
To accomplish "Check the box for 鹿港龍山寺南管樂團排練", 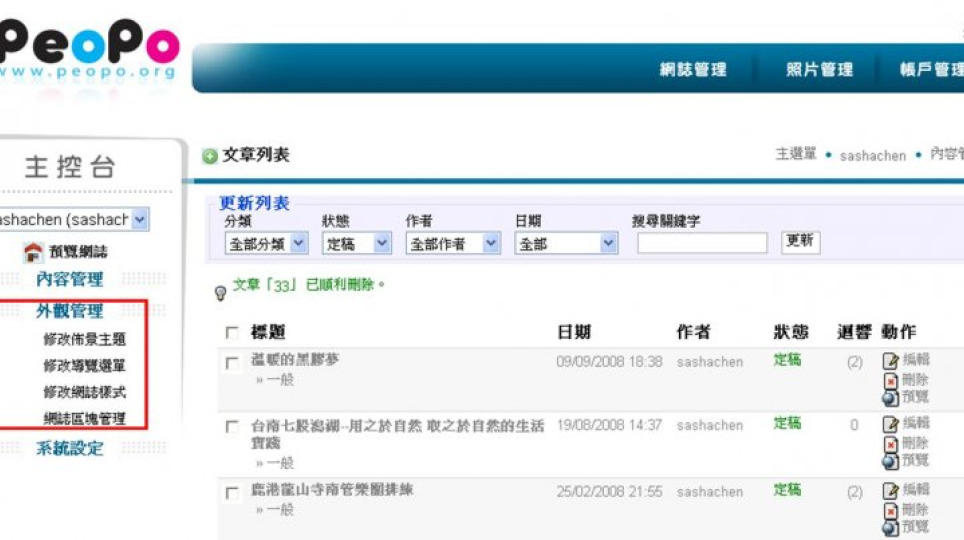I will pyautogui.click(x=232, y=493).
